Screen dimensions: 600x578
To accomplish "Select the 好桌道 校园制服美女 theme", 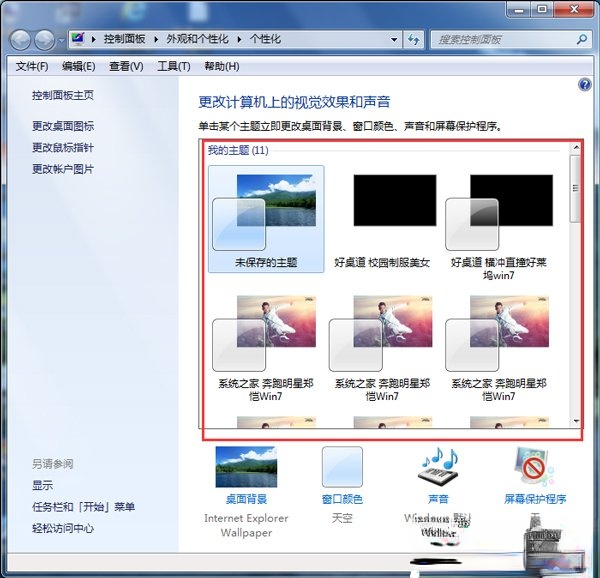I will click(383, 221).
